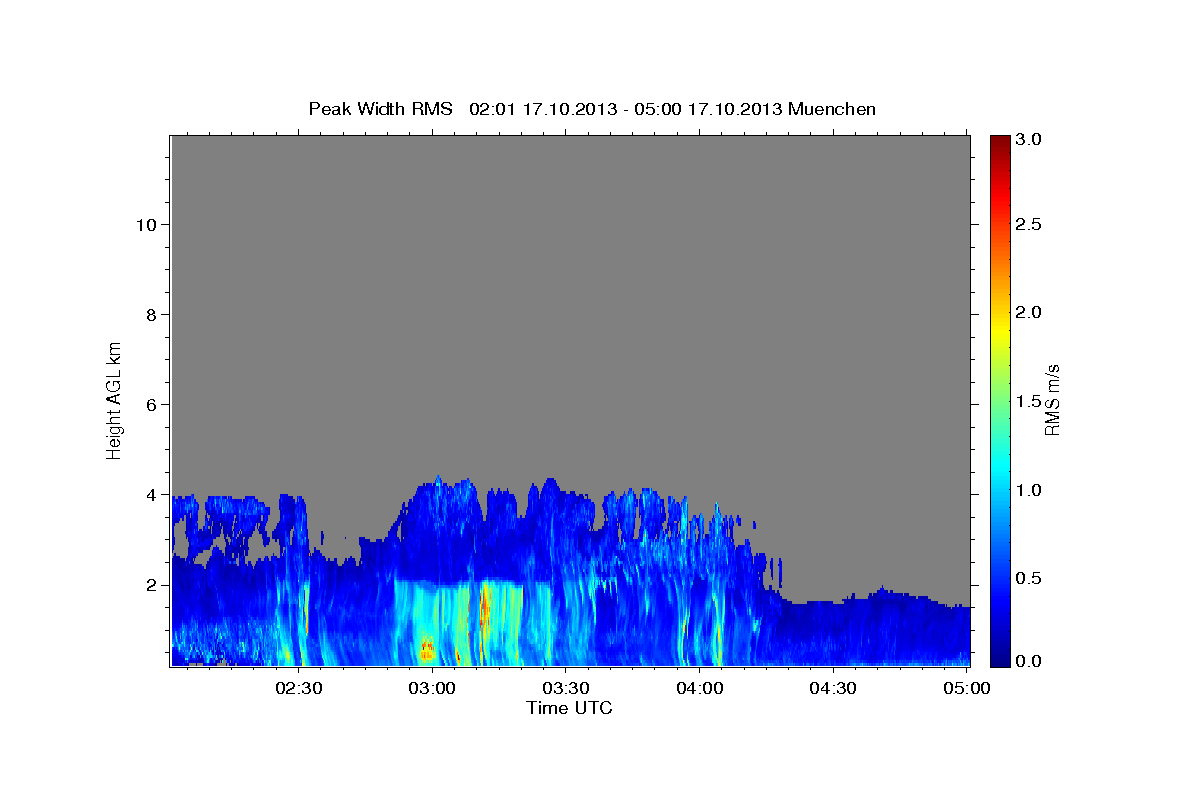Click the yellow region of colorbar
This screenshot has width=1200, height=800.
[999, 331]
